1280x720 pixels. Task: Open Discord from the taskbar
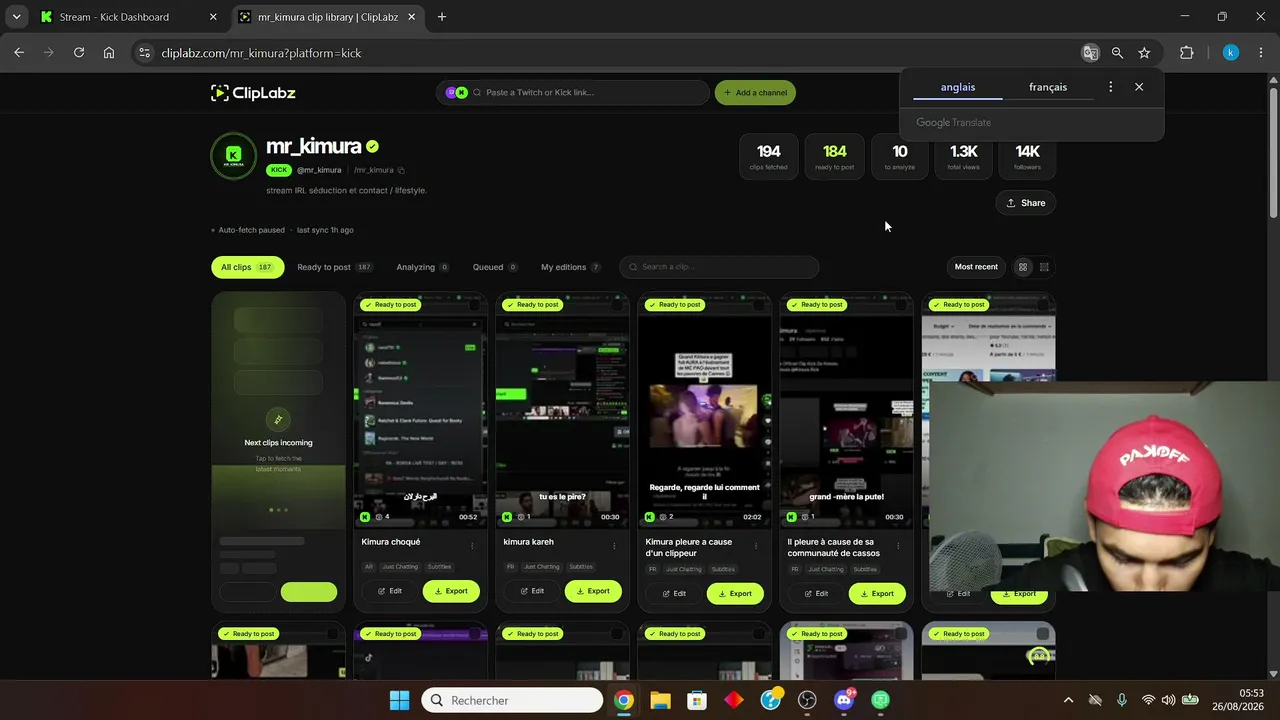tap(843, 700)
